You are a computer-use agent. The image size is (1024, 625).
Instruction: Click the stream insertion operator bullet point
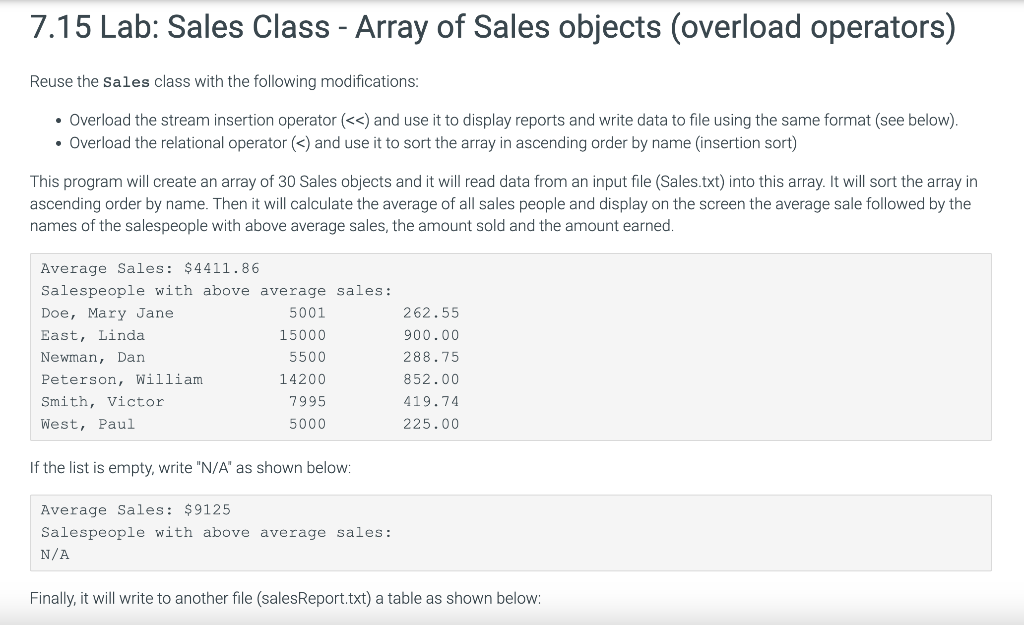(513, 121)
